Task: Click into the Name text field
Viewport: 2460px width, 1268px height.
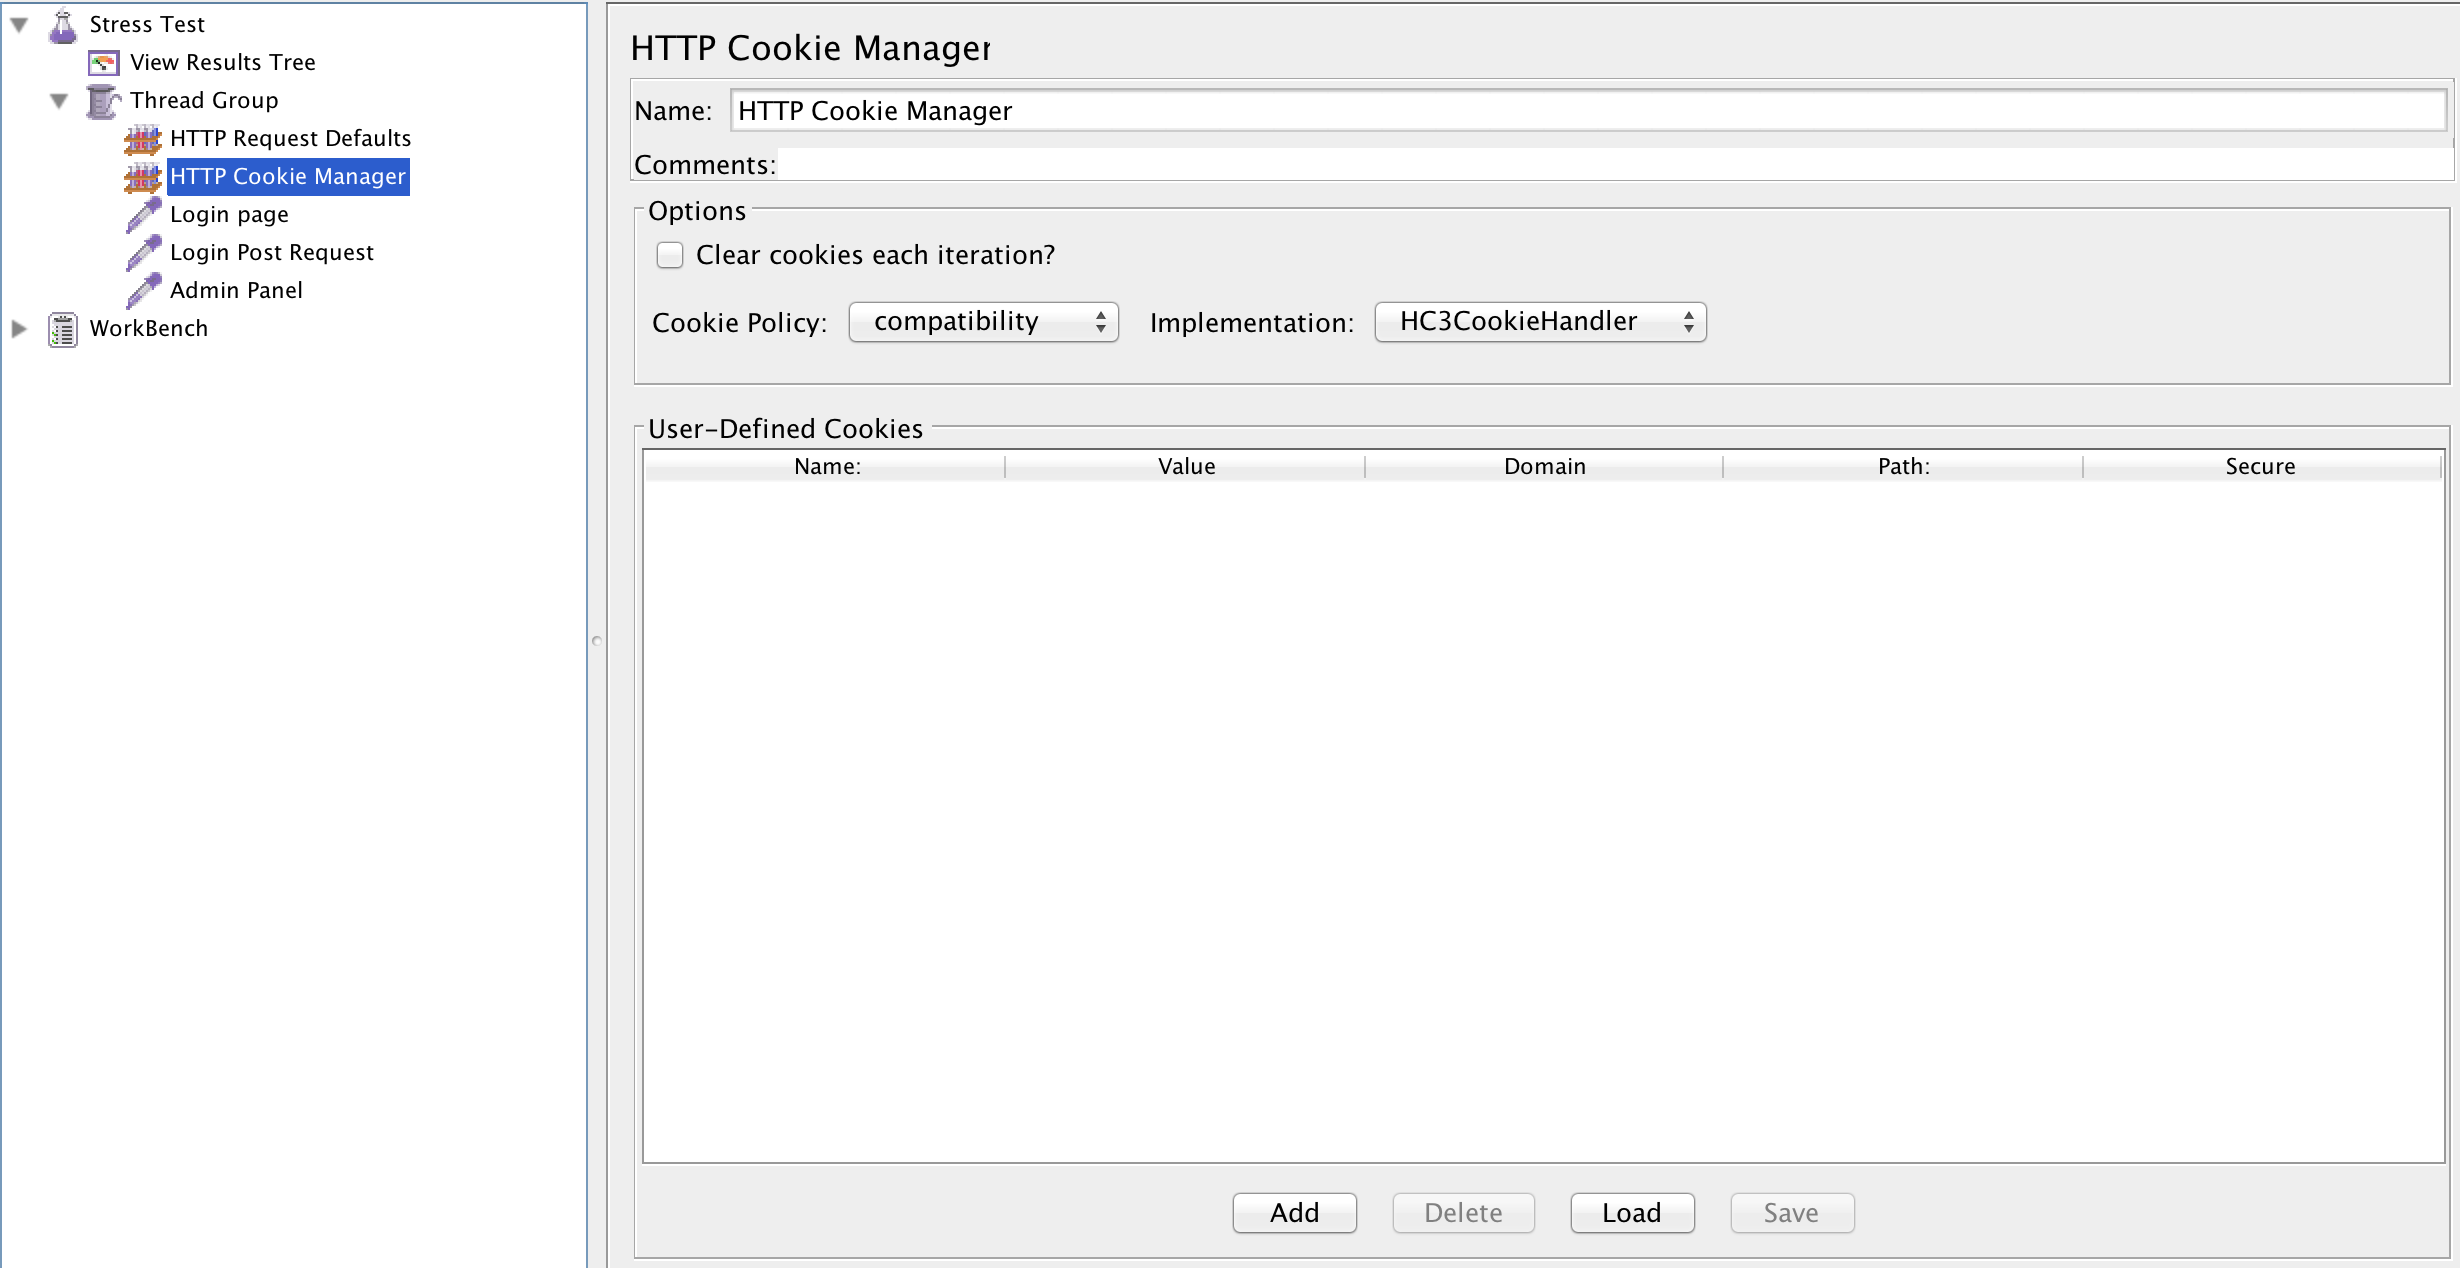Action: click(x=1588, y=110)
